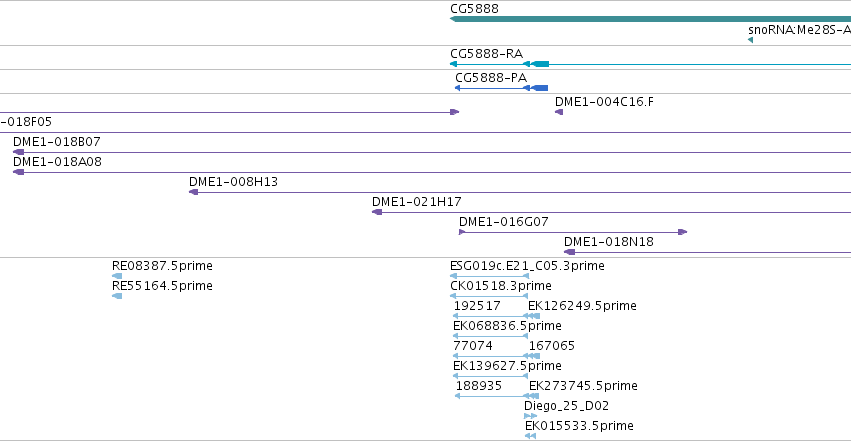Select the snoRNA:Me28S-A label
Screen dimensions: 851x441
(799, 30)
